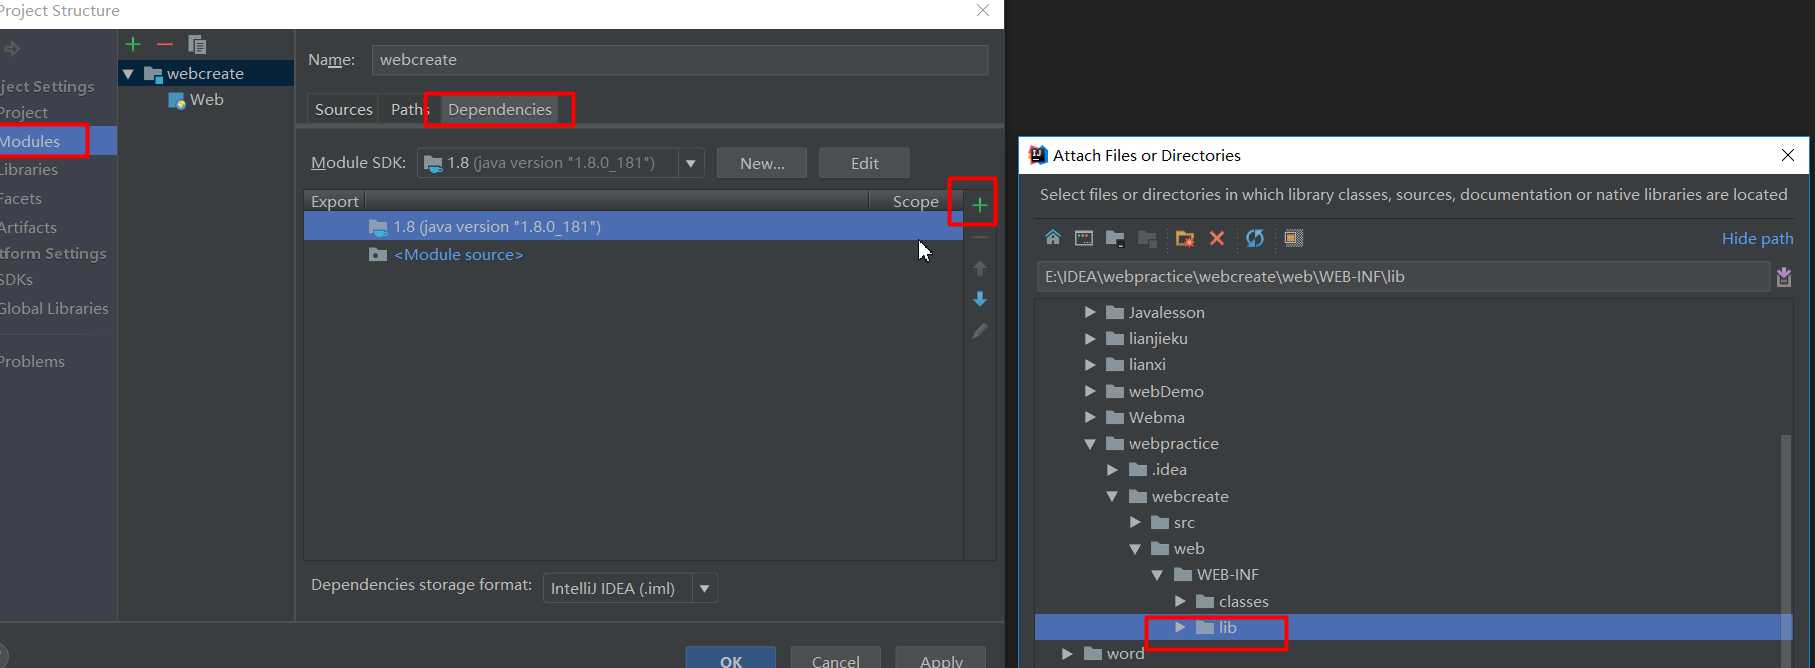Viewport: 1815px width, 668px height.
Task: Click the Edit SDK button
Action: tap(864, 163)
